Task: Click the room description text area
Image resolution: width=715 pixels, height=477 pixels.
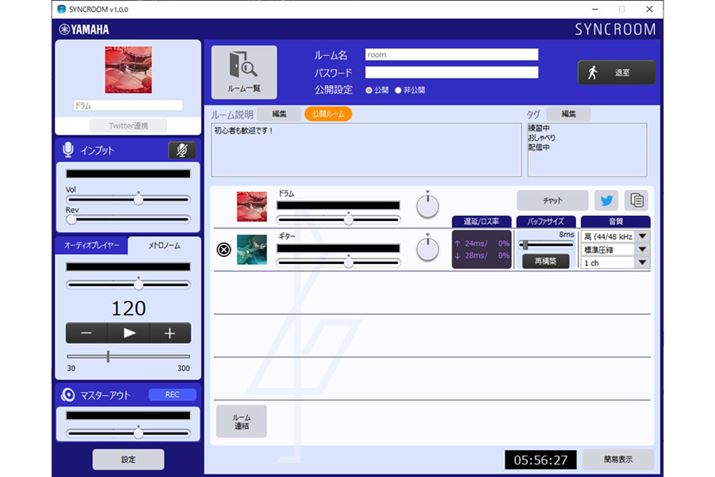Action: 366,150
